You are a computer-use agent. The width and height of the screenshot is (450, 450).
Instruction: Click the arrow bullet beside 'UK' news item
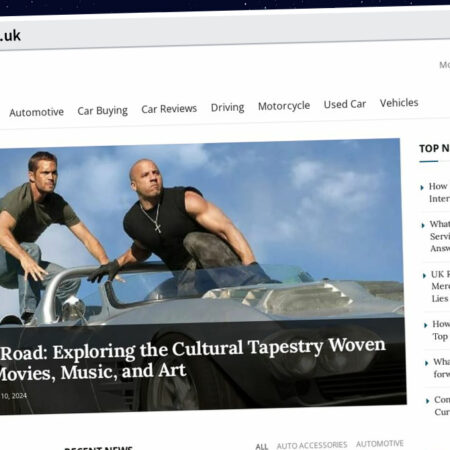pyautogui.click(x=424, y=276)
